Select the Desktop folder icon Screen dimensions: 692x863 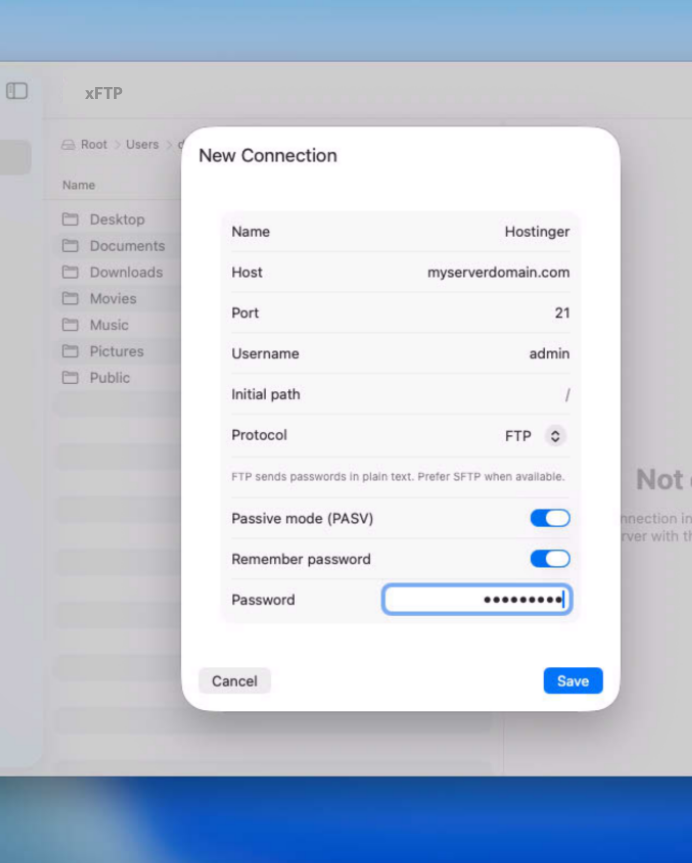[70, 220]
